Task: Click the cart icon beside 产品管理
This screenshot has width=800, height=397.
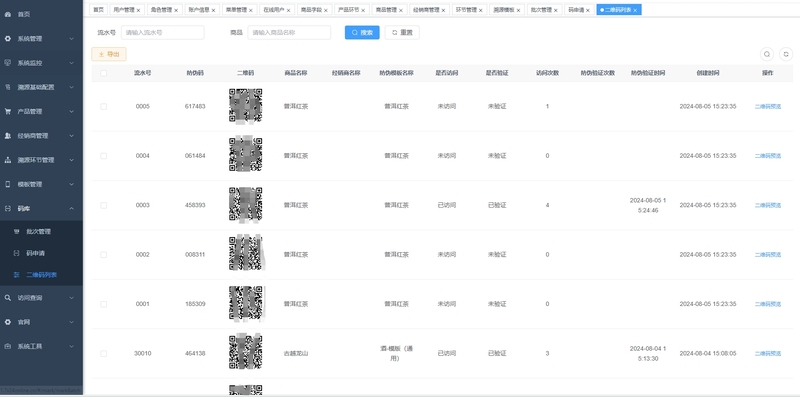Action: 8,111
